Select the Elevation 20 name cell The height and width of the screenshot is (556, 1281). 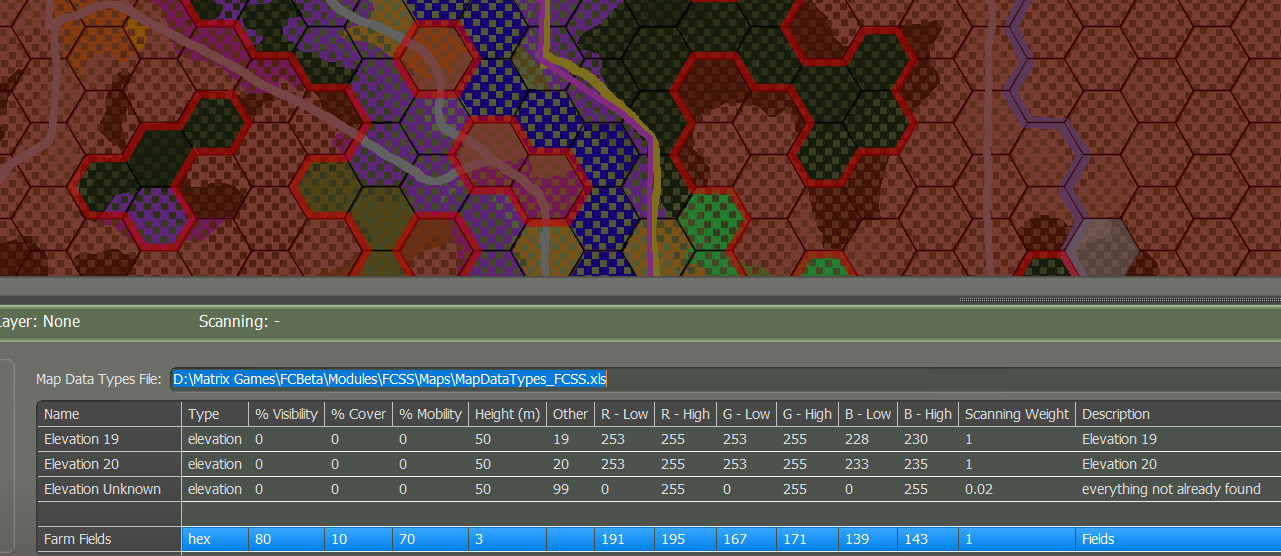[x=110, y=464]
